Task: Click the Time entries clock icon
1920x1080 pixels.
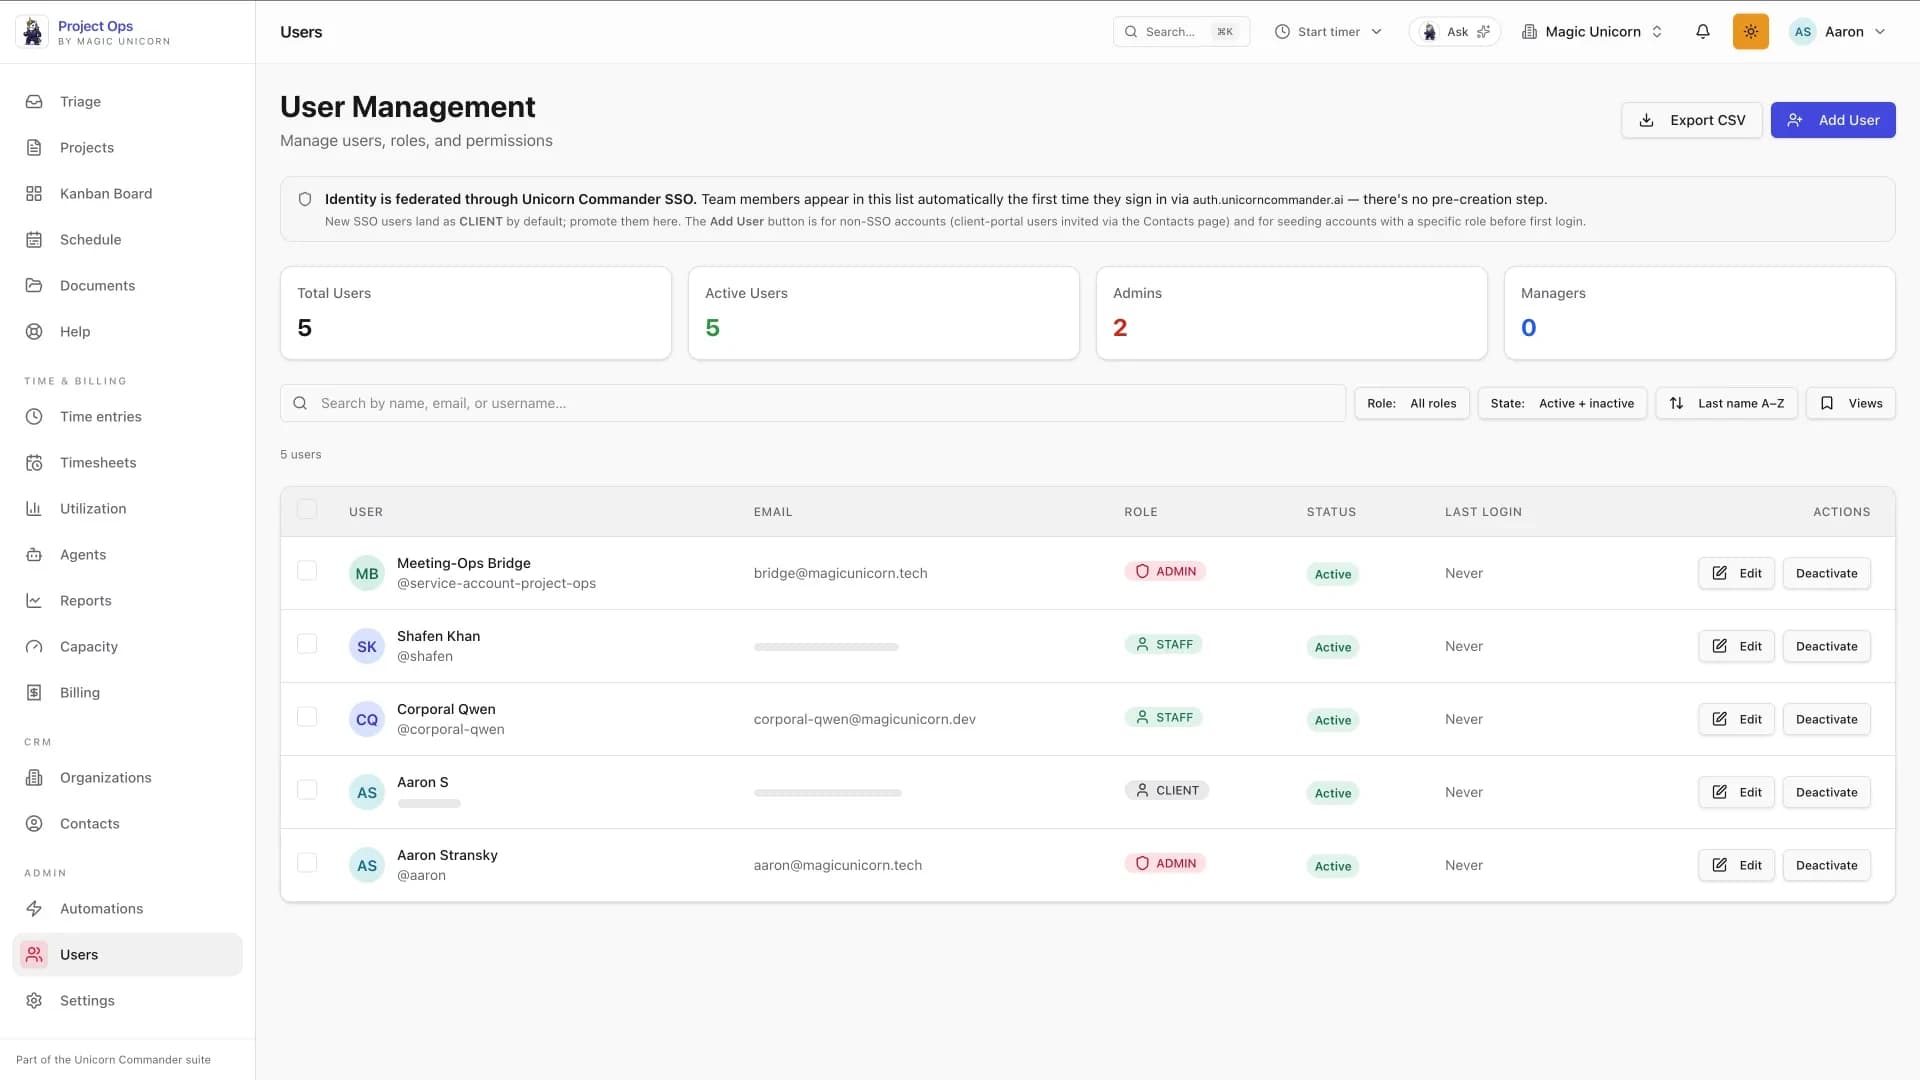Action: [x=34, y=417]
